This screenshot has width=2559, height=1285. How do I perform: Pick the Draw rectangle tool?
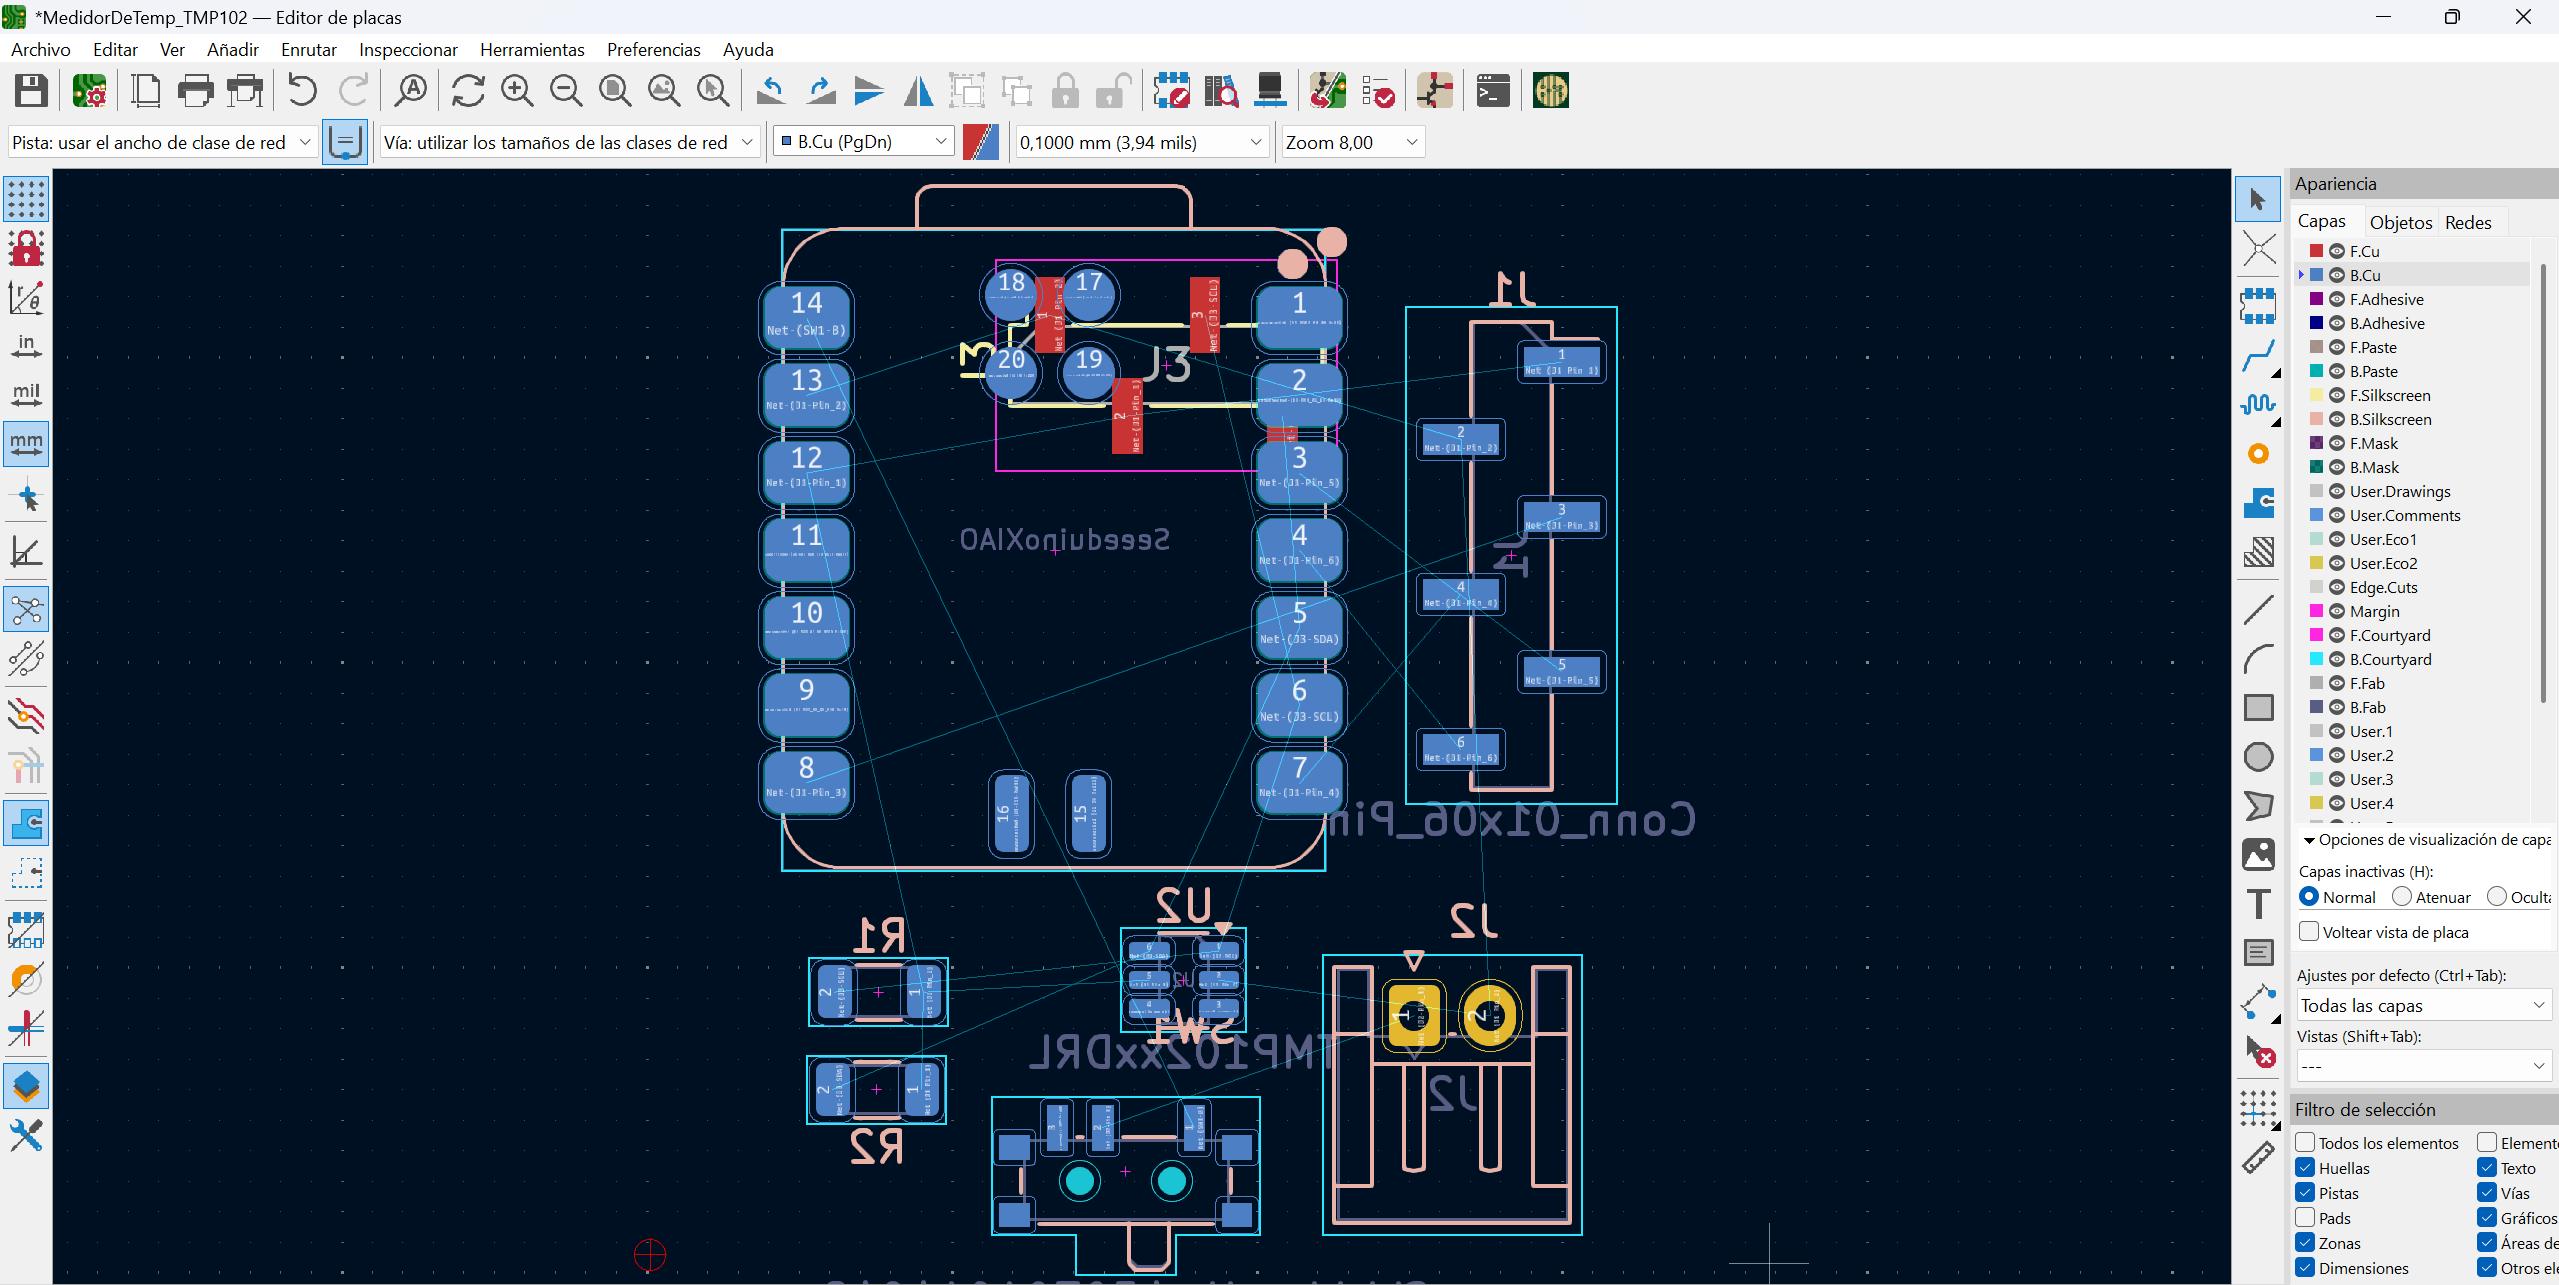pos(2258,708)
